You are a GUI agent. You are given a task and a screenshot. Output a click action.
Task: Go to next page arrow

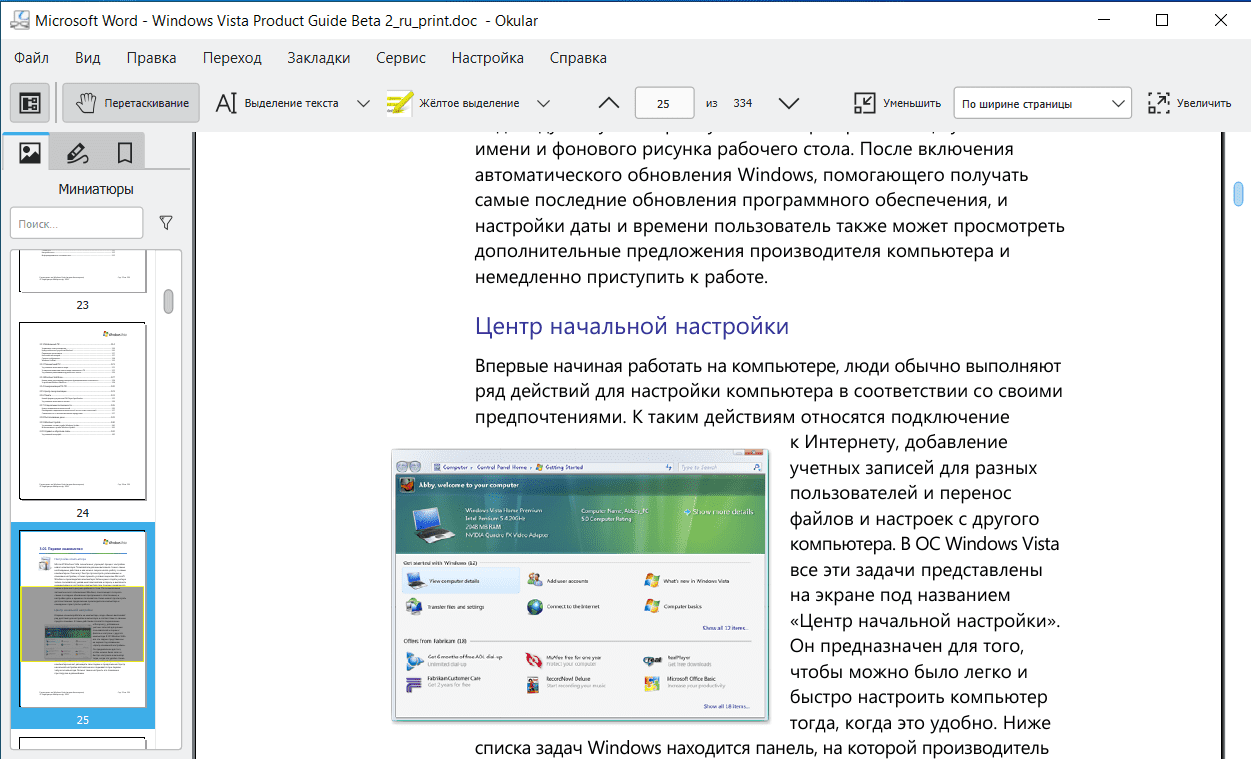tap(788, 103)
